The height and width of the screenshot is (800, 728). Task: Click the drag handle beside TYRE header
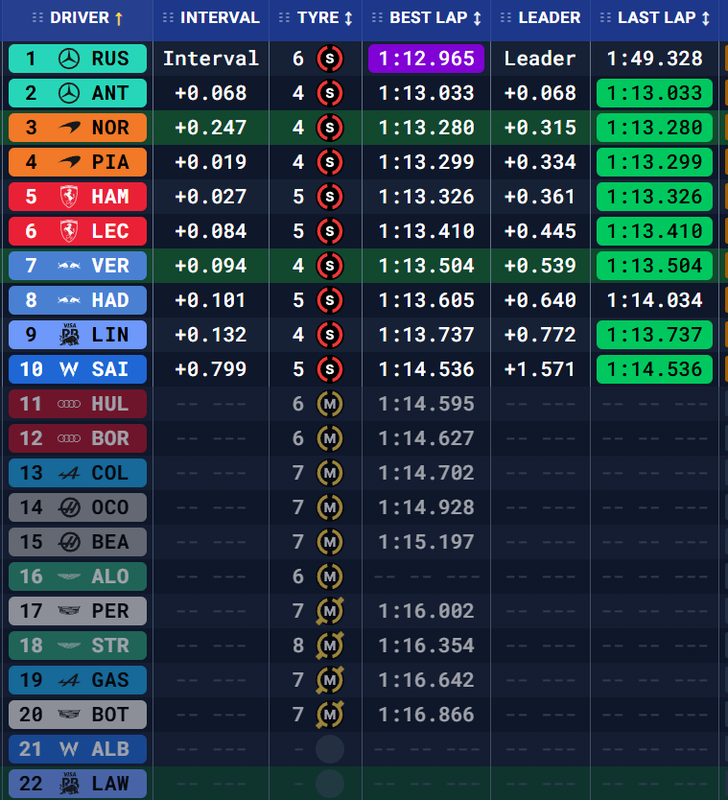(285, 18)
